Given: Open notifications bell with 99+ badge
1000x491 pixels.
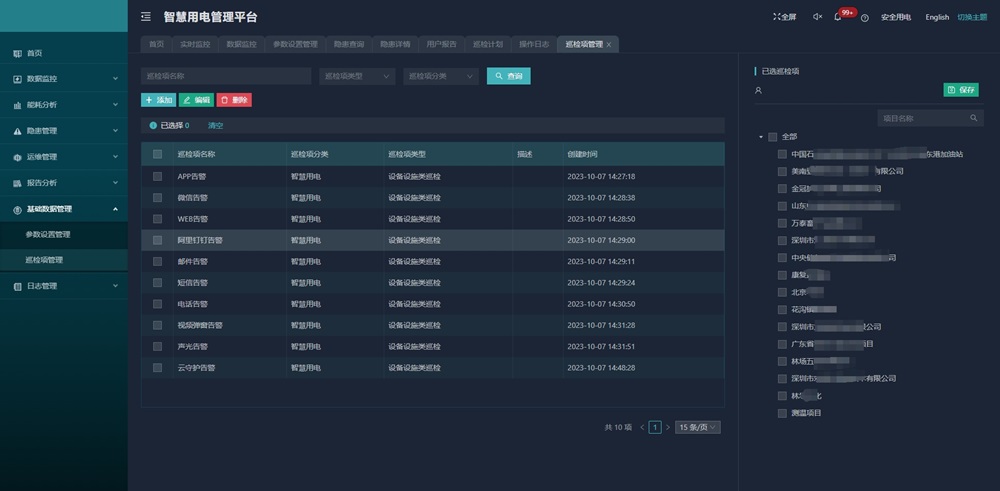Looking at the screenshot, I should tap(838, 17).
